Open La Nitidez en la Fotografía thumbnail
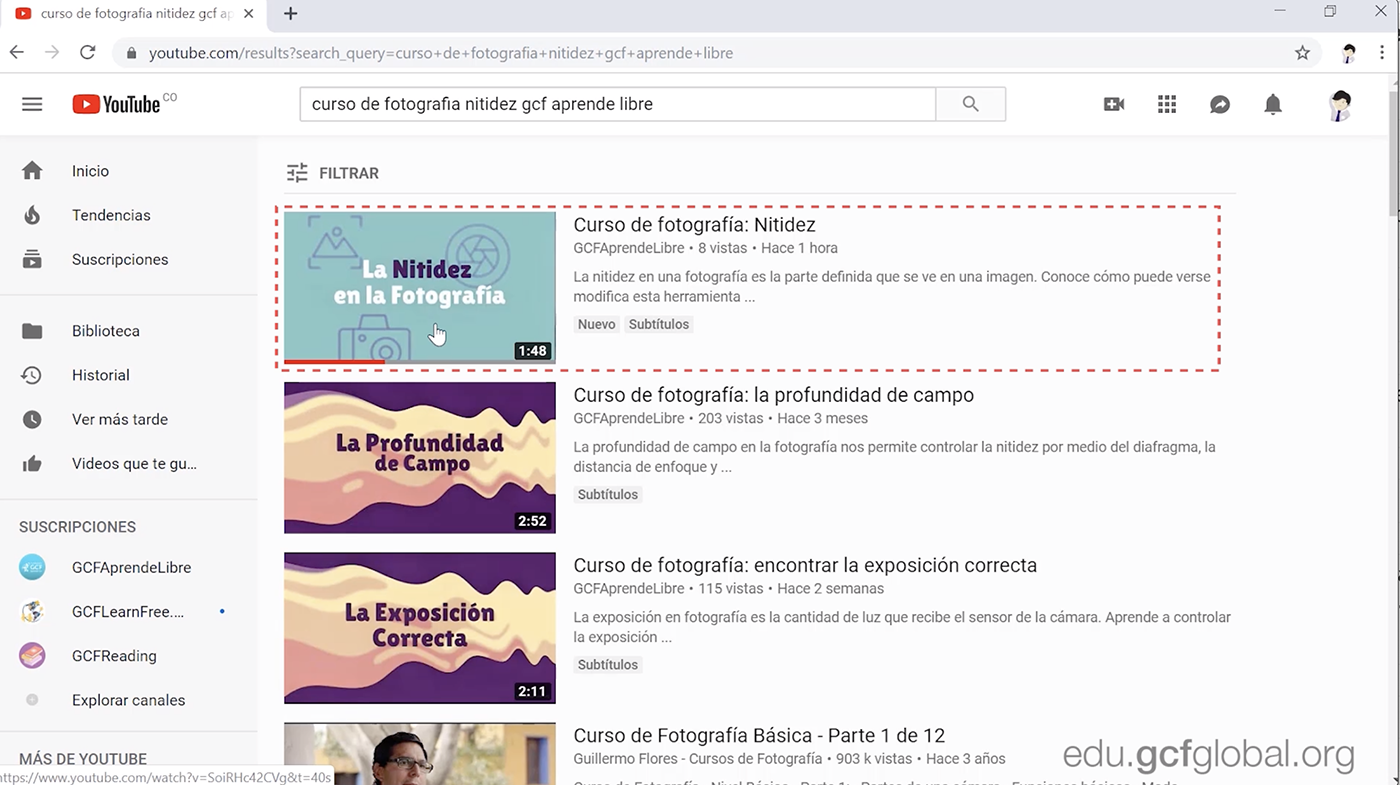This screenshot has width=1400, height=785. pos(420,287)
